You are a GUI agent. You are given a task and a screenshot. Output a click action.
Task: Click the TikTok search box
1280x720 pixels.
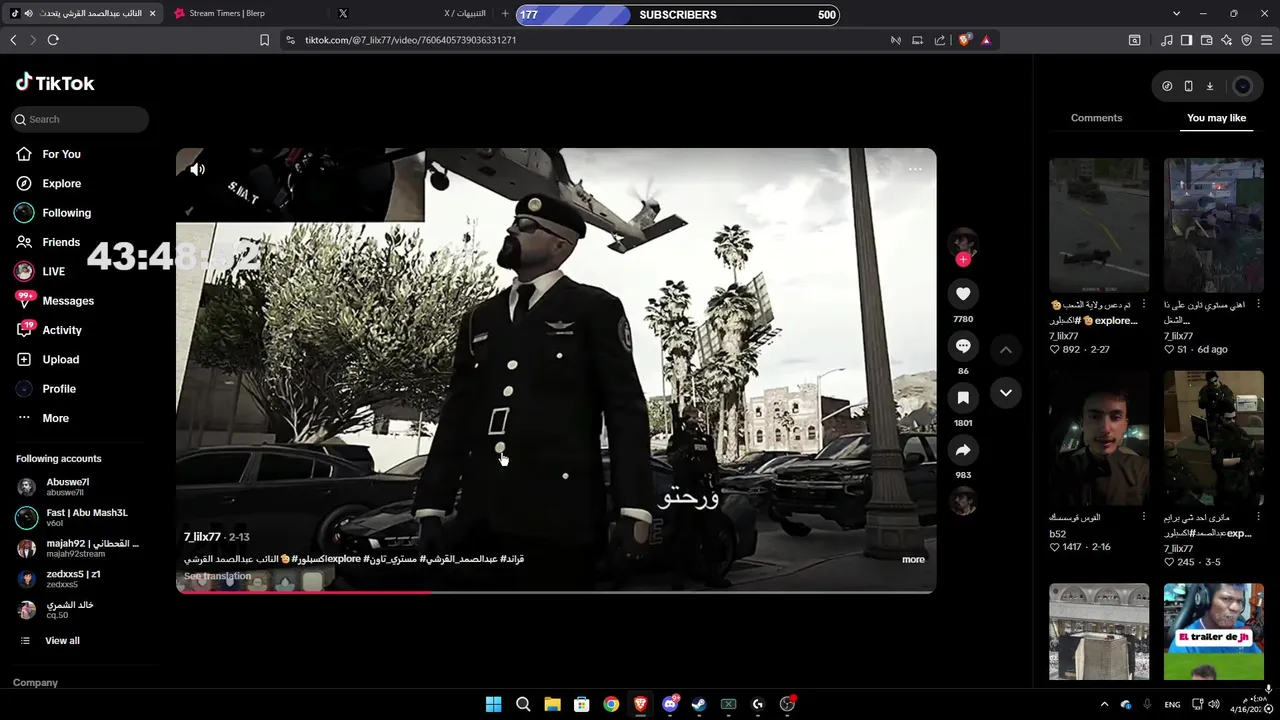(x=80, y=119)
